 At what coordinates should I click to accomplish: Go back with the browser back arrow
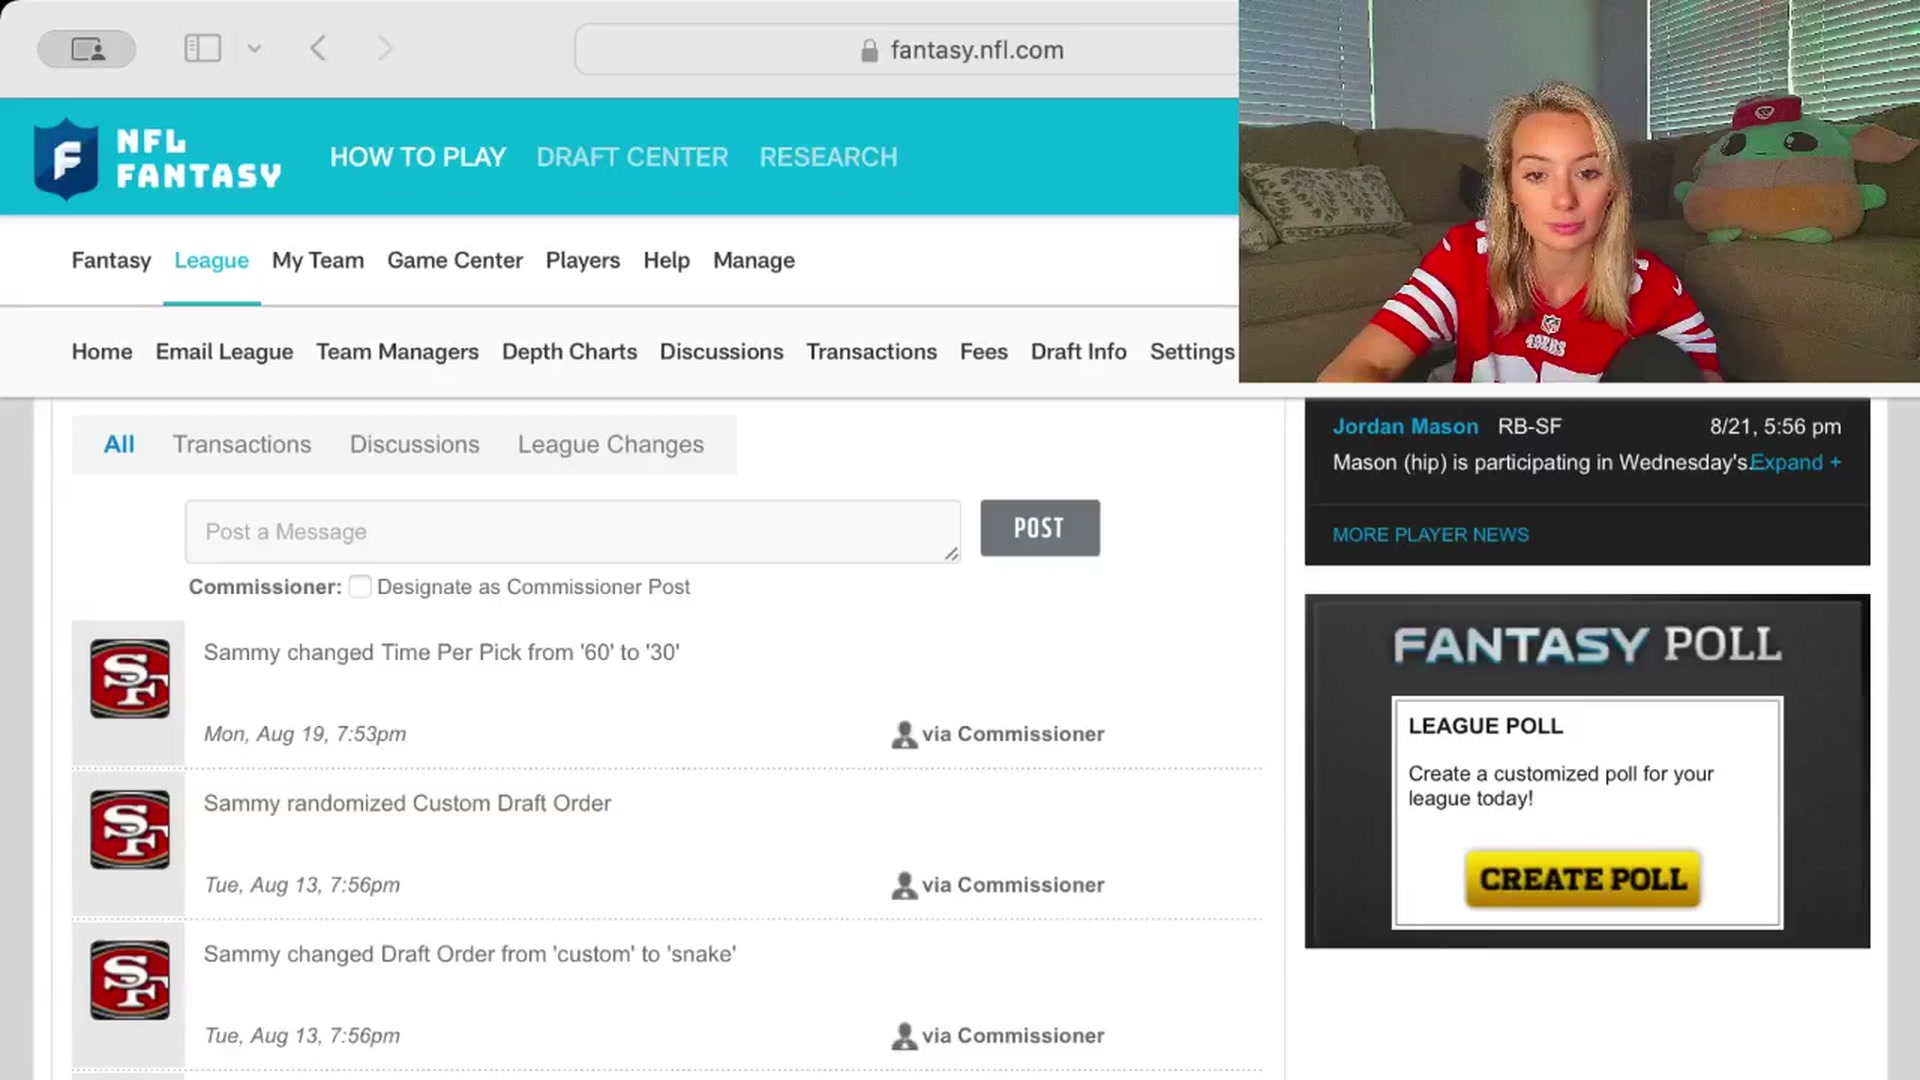point(318,48)
